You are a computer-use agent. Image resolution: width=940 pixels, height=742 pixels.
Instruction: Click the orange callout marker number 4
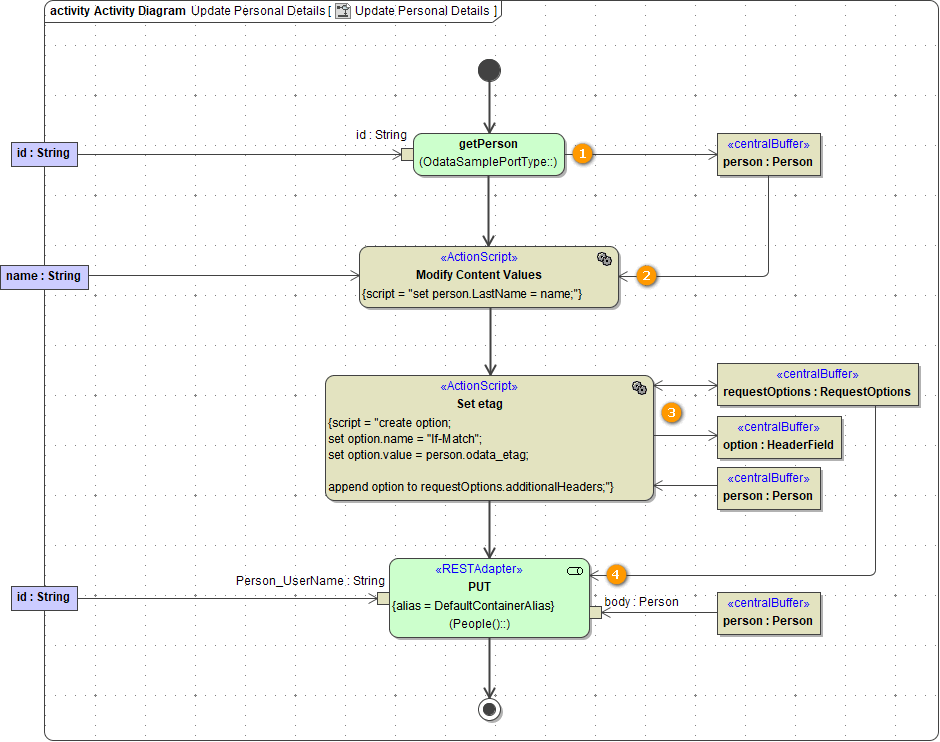(617, 574)
